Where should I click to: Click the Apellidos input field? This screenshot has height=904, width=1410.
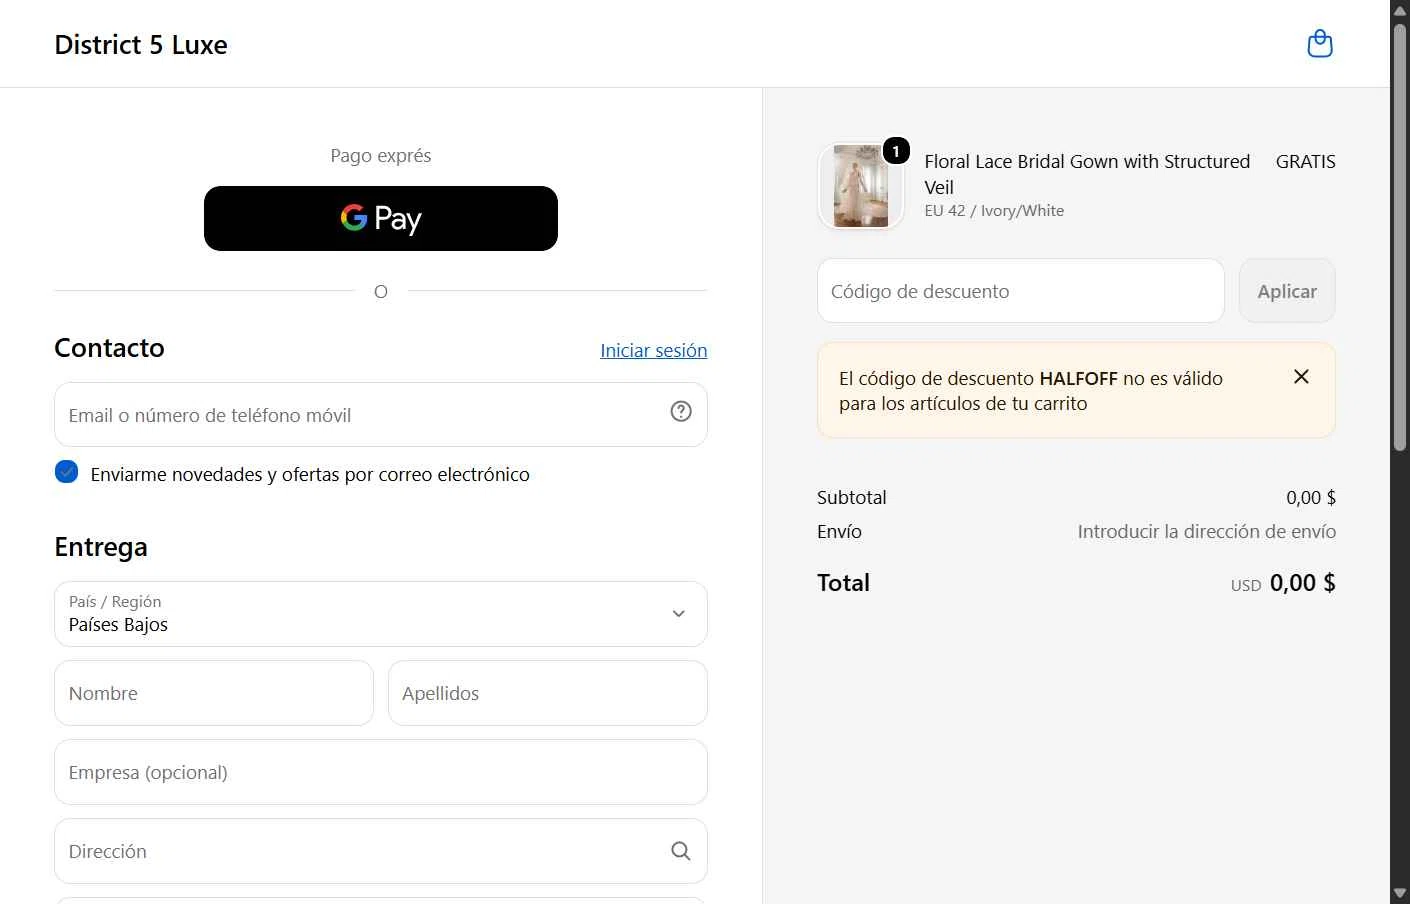[548, 693]
